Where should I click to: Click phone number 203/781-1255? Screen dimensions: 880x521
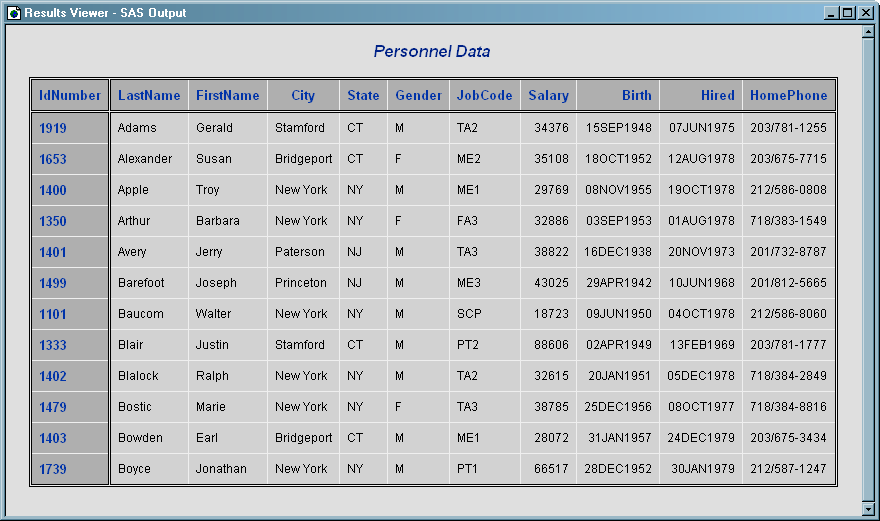pyautogui.click(x=789, y=128)
